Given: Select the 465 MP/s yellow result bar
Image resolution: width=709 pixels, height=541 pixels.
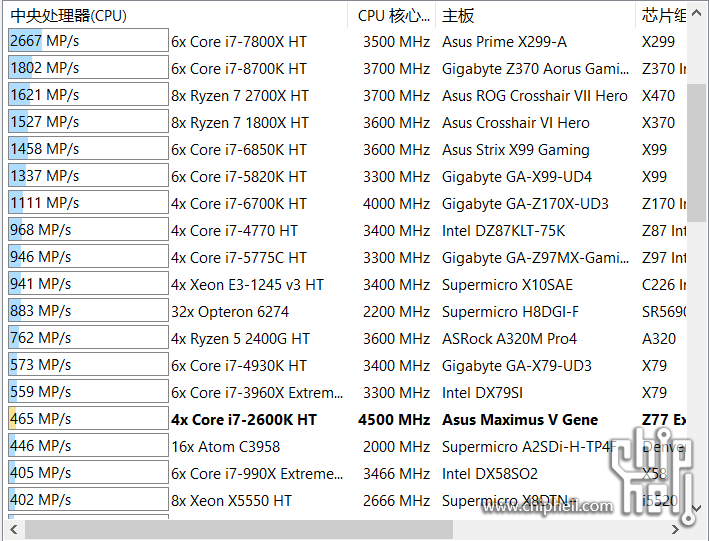Looking at the screenshot, I should 88,418.
